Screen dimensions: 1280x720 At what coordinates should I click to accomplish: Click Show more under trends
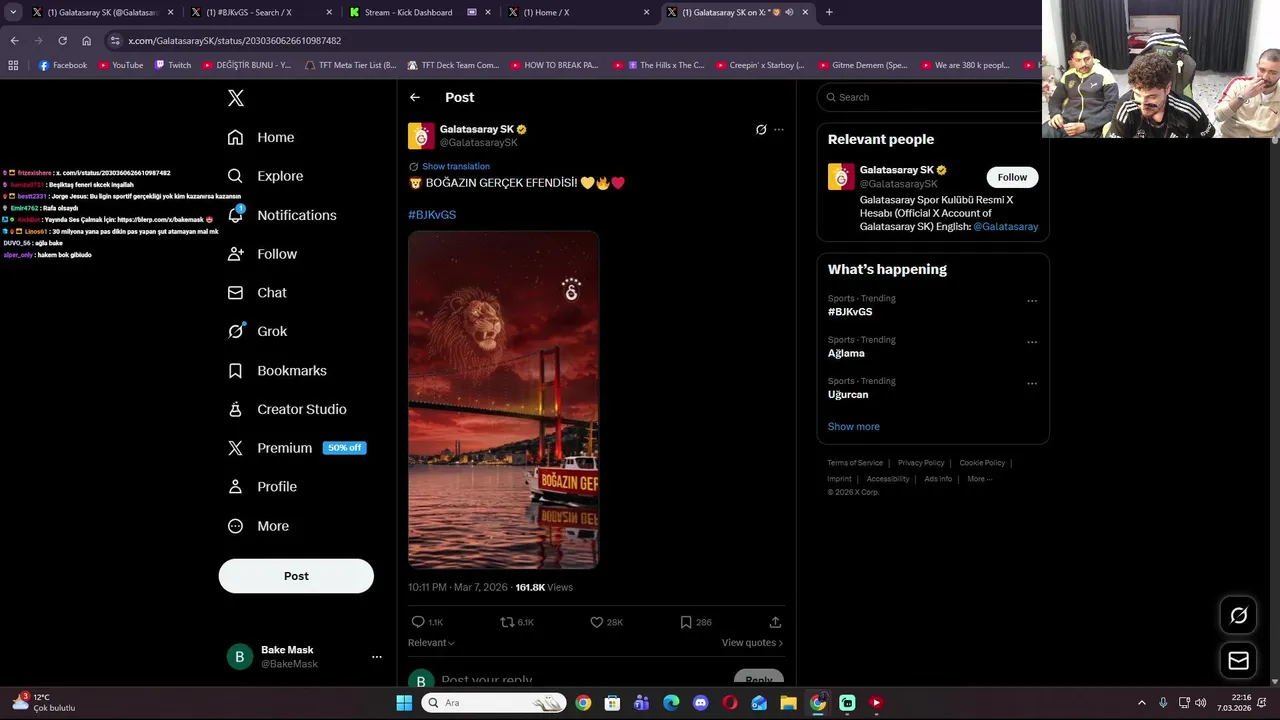tap(854, 426)
